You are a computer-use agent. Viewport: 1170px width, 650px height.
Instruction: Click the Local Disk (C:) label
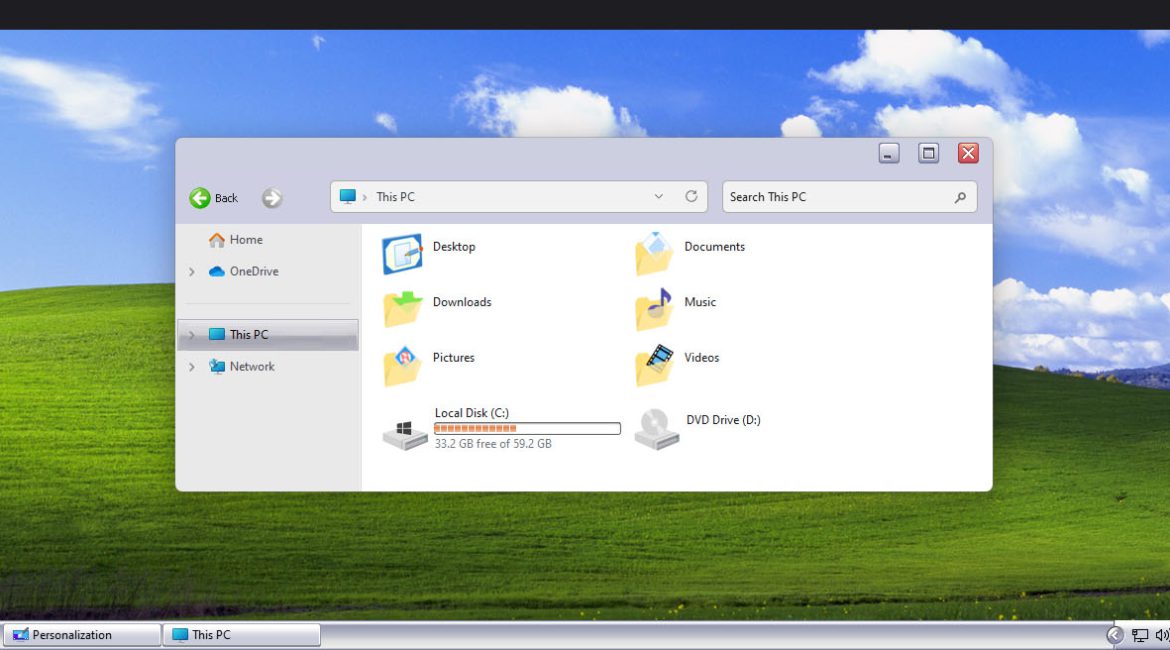472,413
